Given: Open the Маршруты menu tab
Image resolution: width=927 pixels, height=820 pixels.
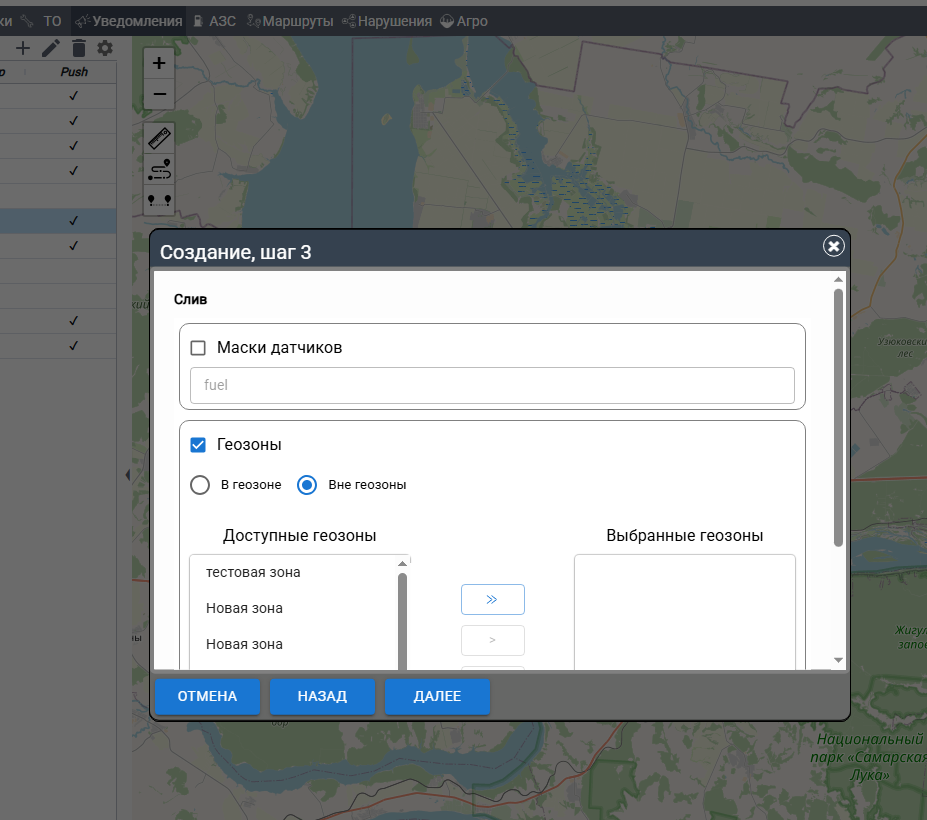Looking at the screenshot, I should tap(290, 21).
